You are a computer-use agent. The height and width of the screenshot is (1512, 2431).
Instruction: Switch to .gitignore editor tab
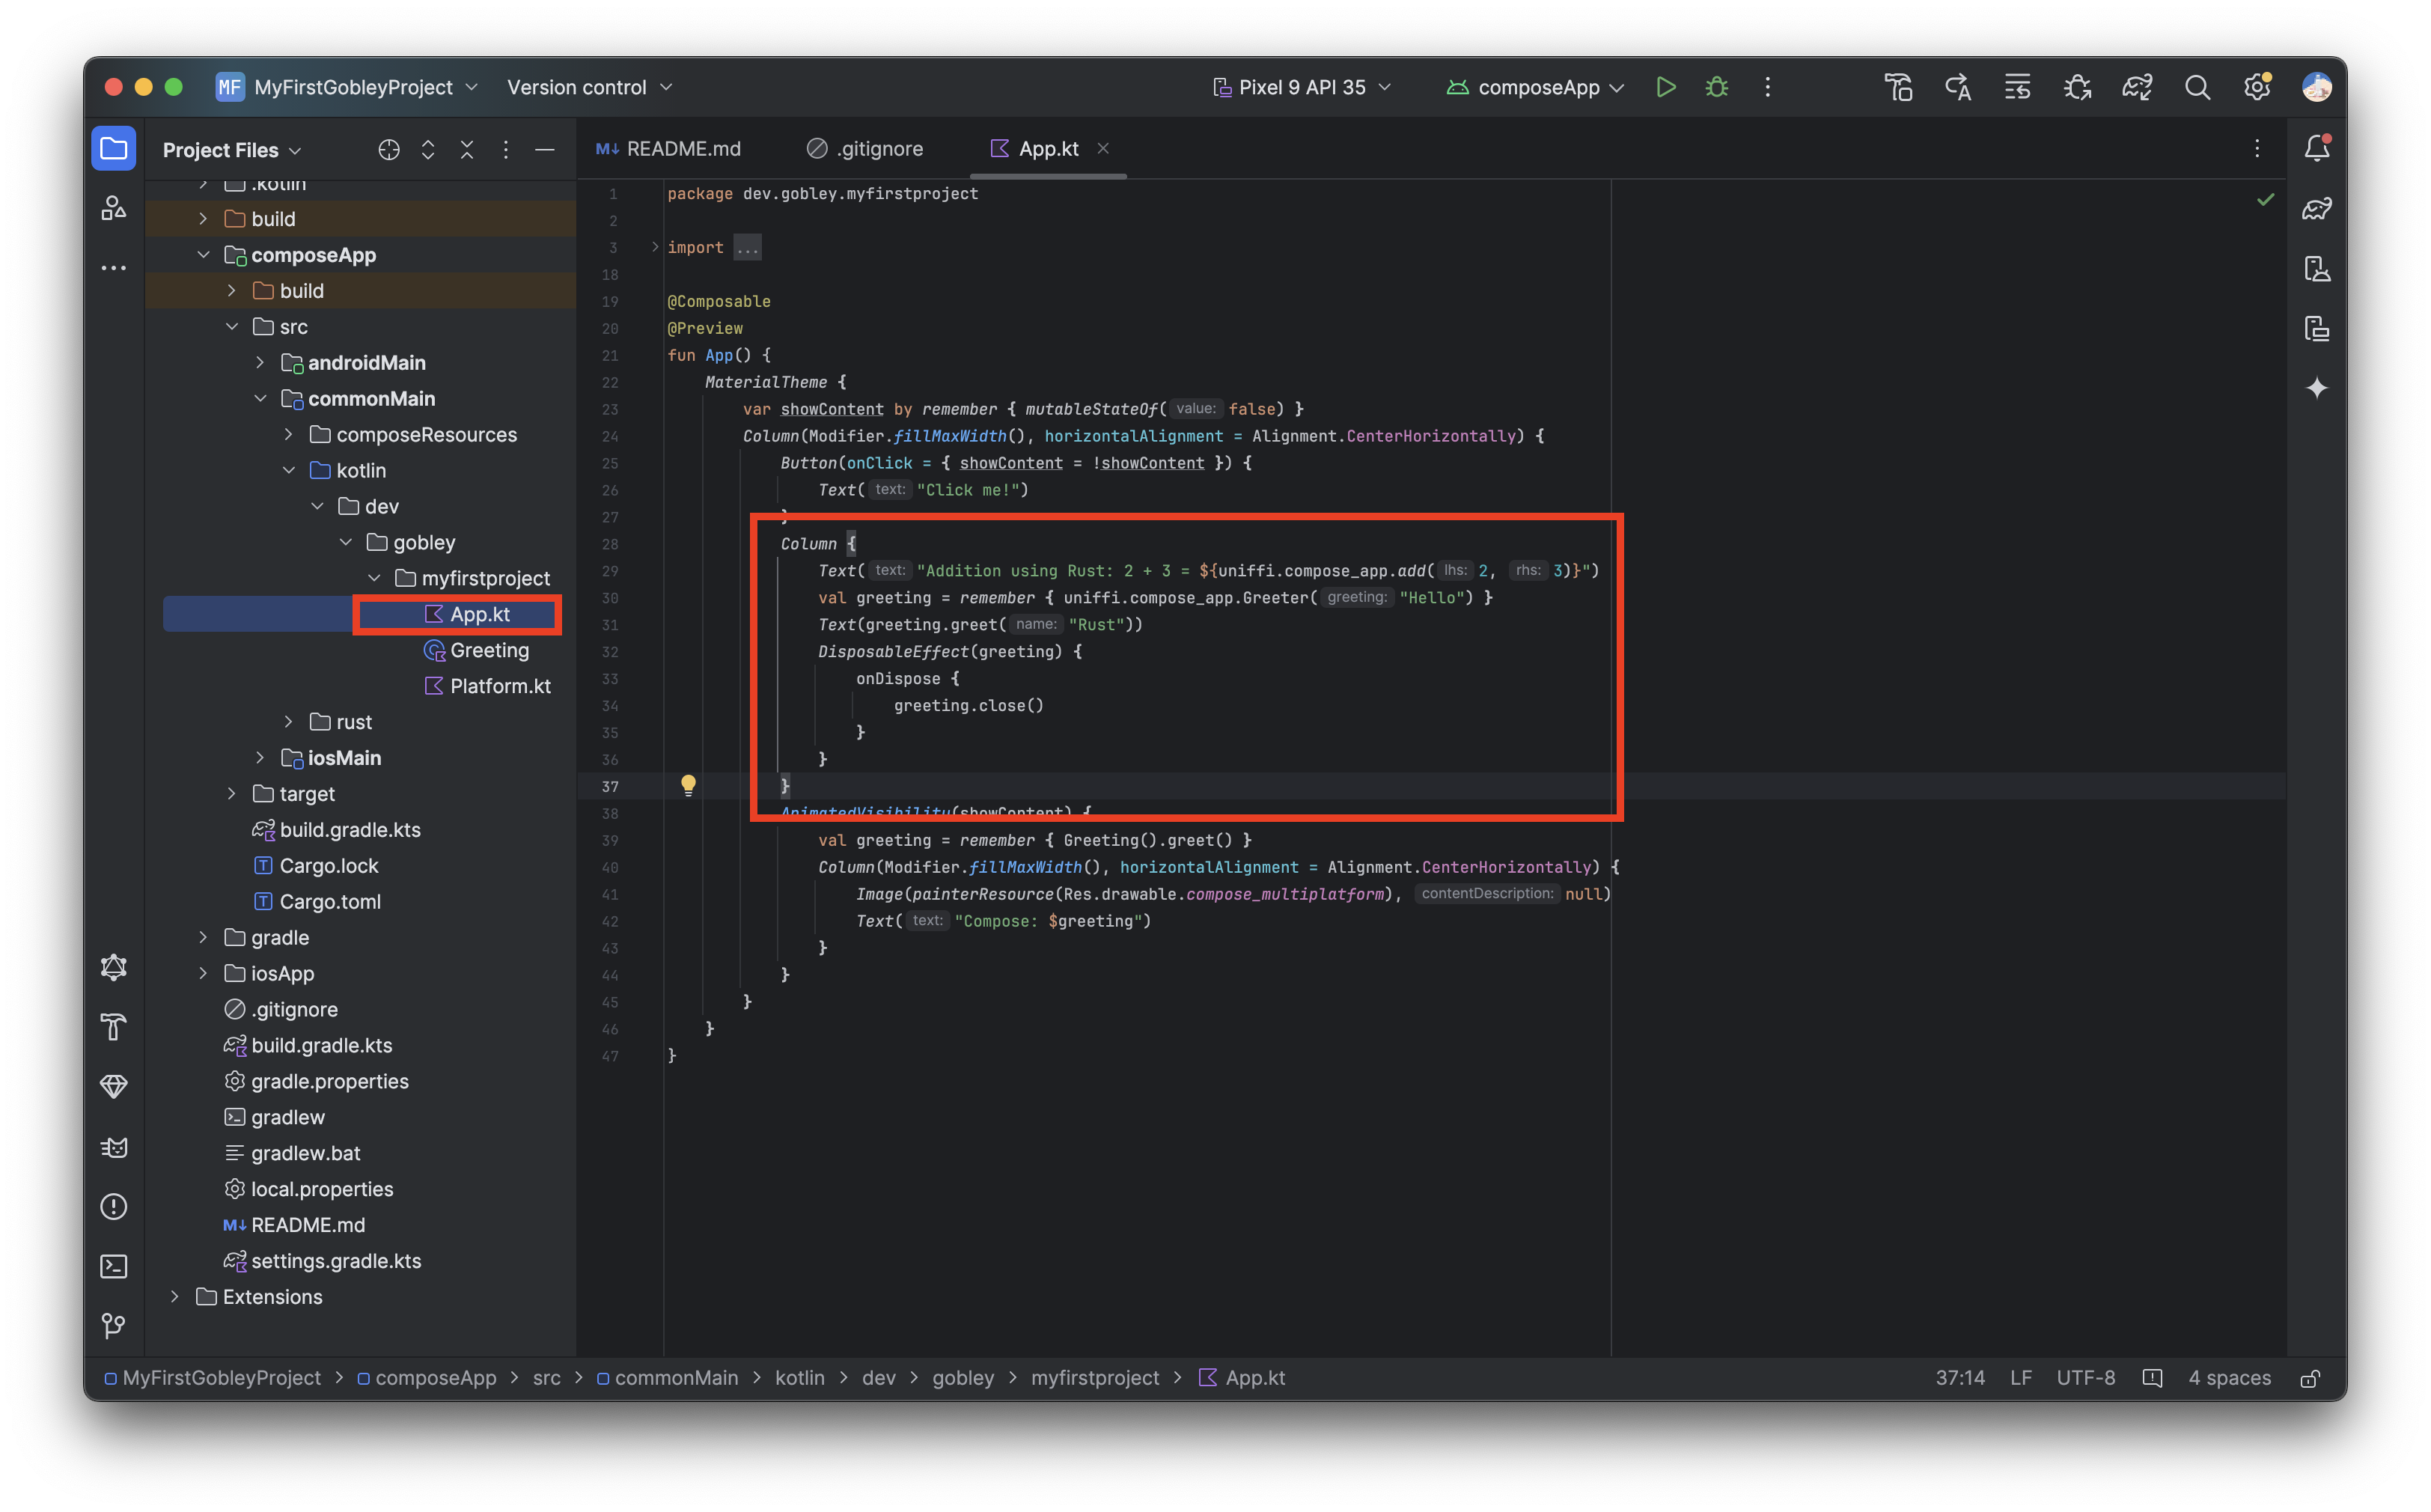coord(866,149)
